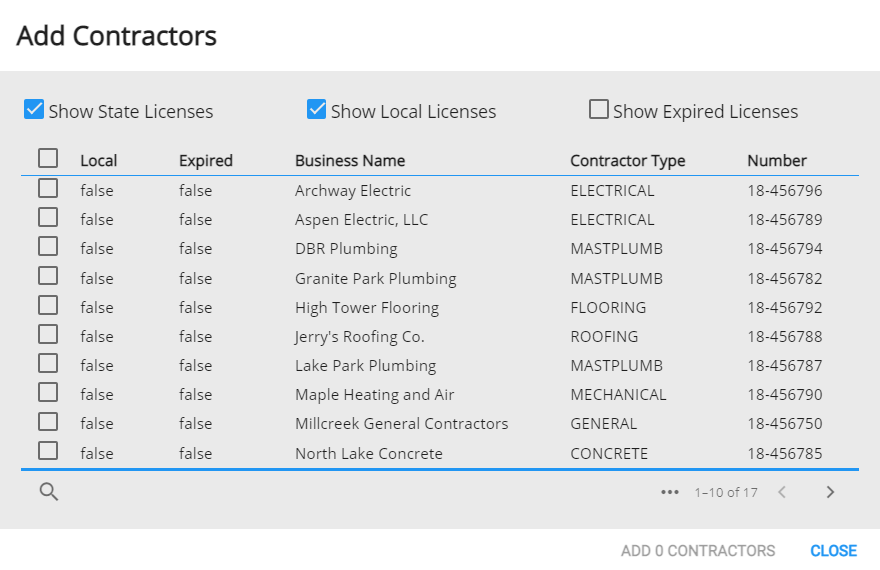Click the 1–10 of 17 page indicator
Image resolution: width=880 pixels, height=570 pixels.
(x=726, y=493)
